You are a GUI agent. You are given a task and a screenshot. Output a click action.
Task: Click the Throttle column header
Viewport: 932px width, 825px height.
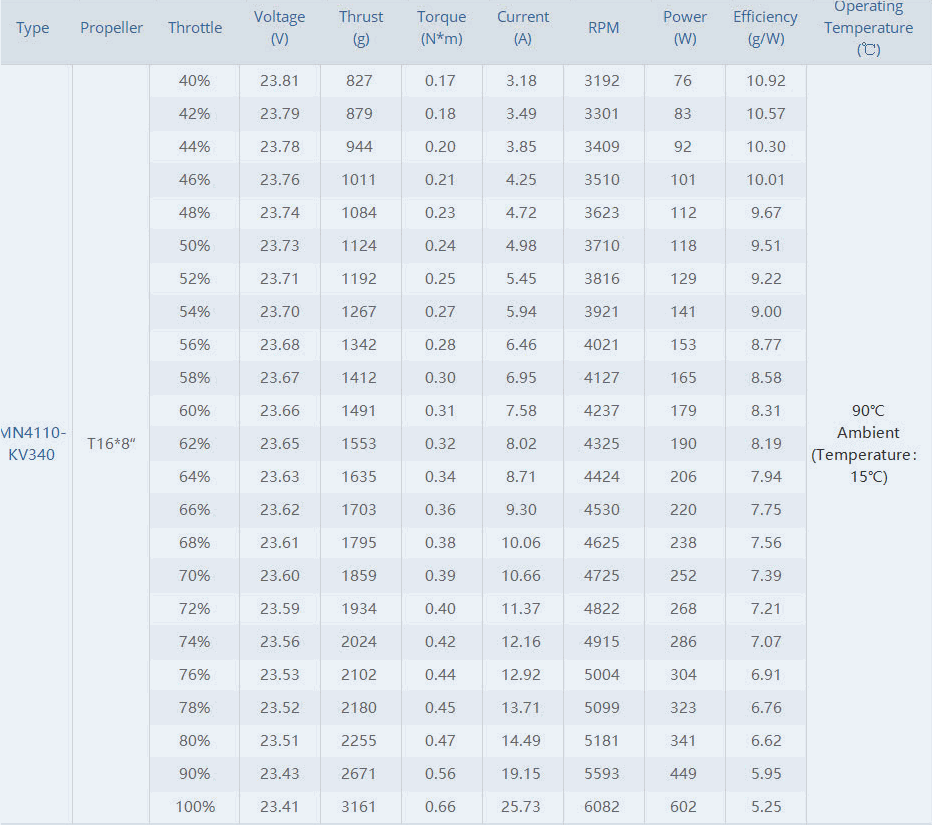coord(195,28)
